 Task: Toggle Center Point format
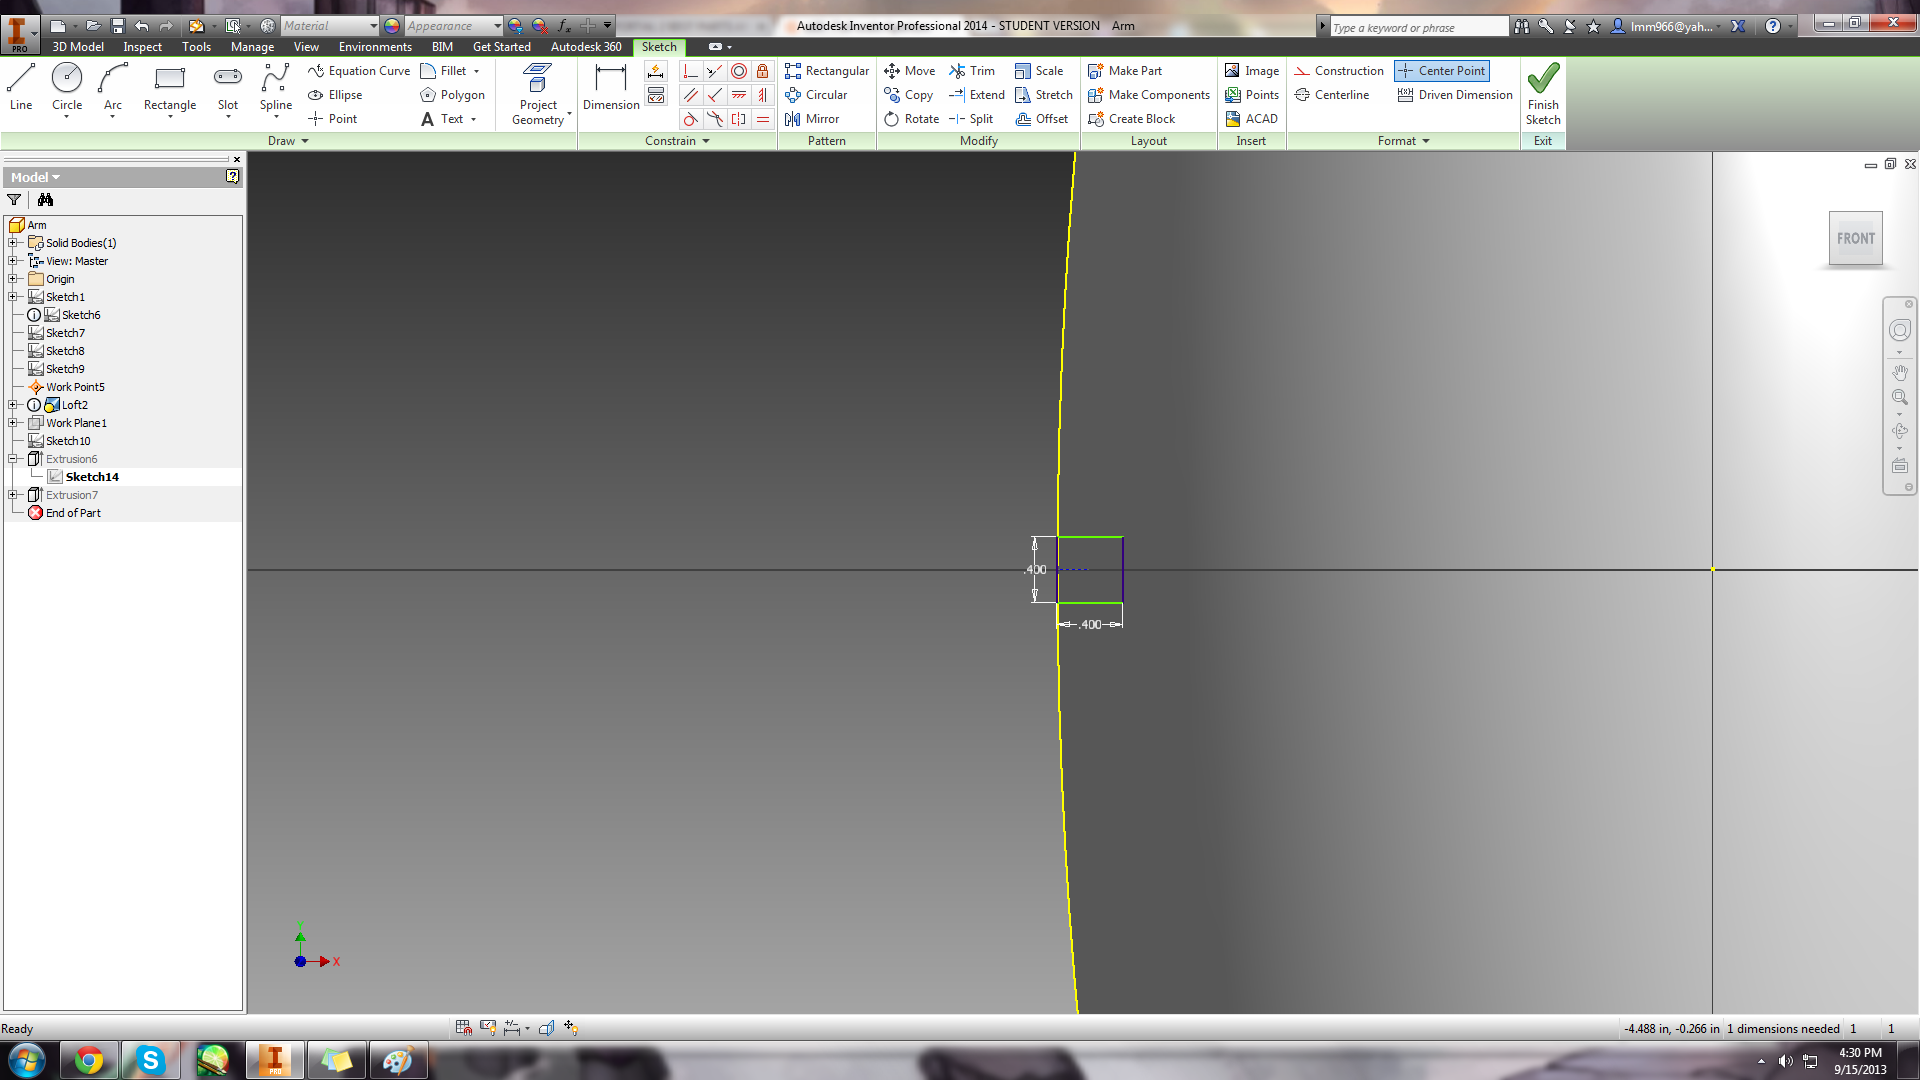pyautogui.click(x=1442, y=71)
